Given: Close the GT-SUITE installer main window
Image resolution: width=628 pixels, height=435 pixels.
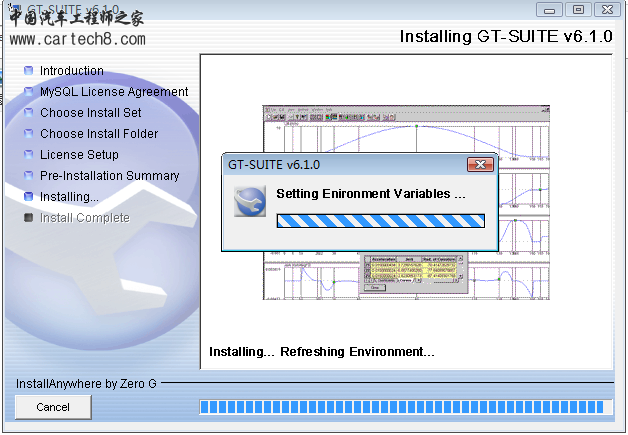Looking at the screenshot, I should click(607, 10).
